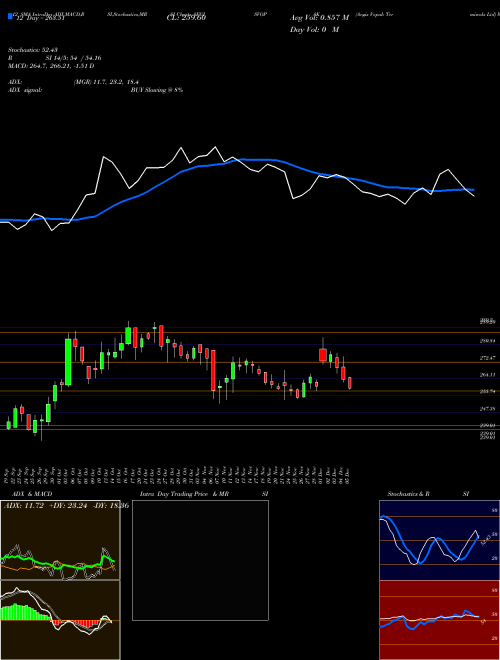This screenshot has height=660, width=500.
Task: Click the 264.11 price axis label
Action: tap(488, 375)
